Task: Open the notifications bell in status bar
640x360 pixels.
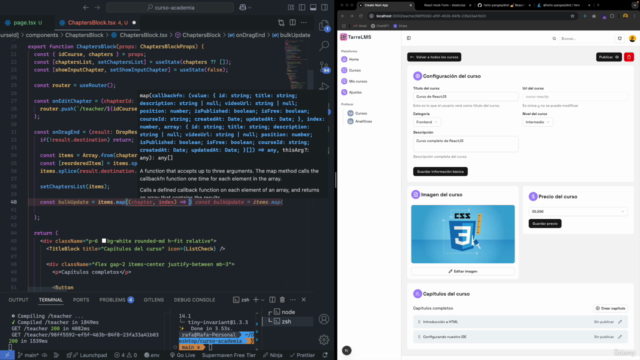Action: [x=325, y=355]
